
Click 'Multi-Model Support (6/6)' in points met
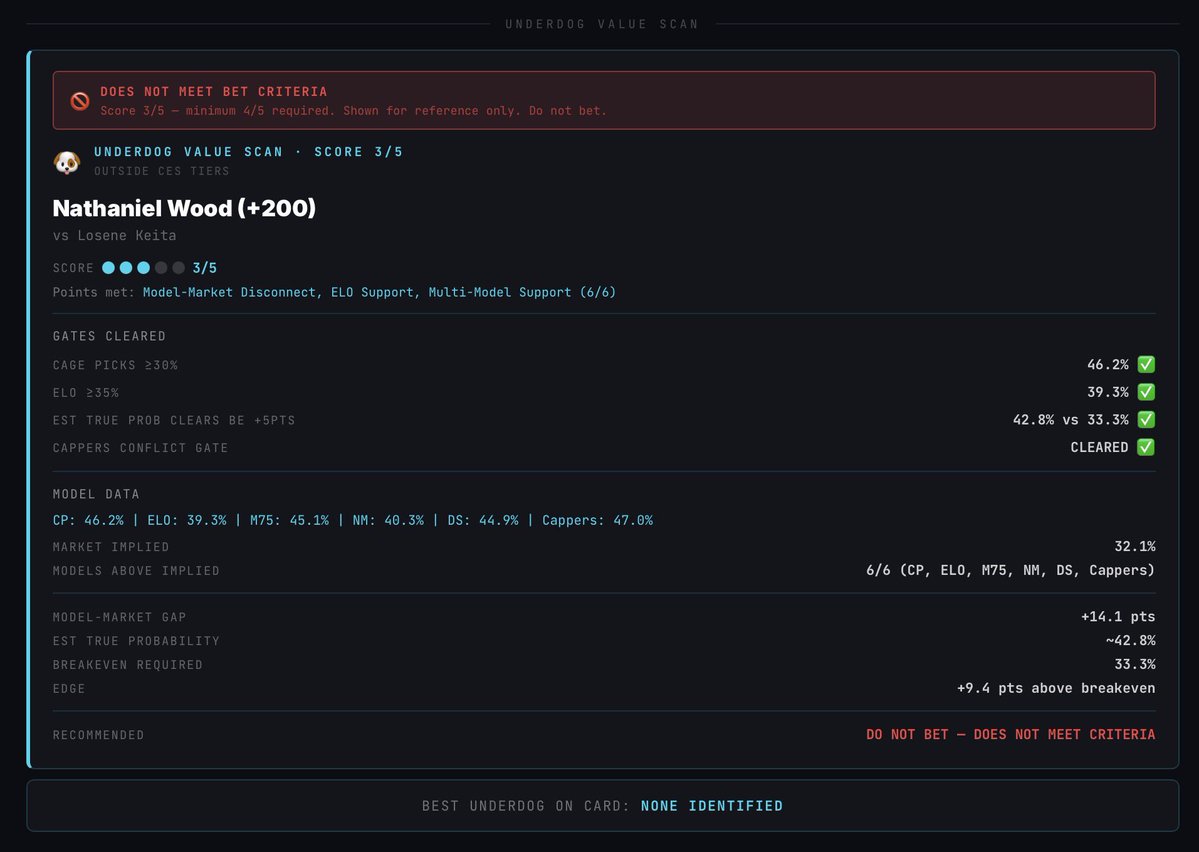pyautogui.click(x=522, y=292)
